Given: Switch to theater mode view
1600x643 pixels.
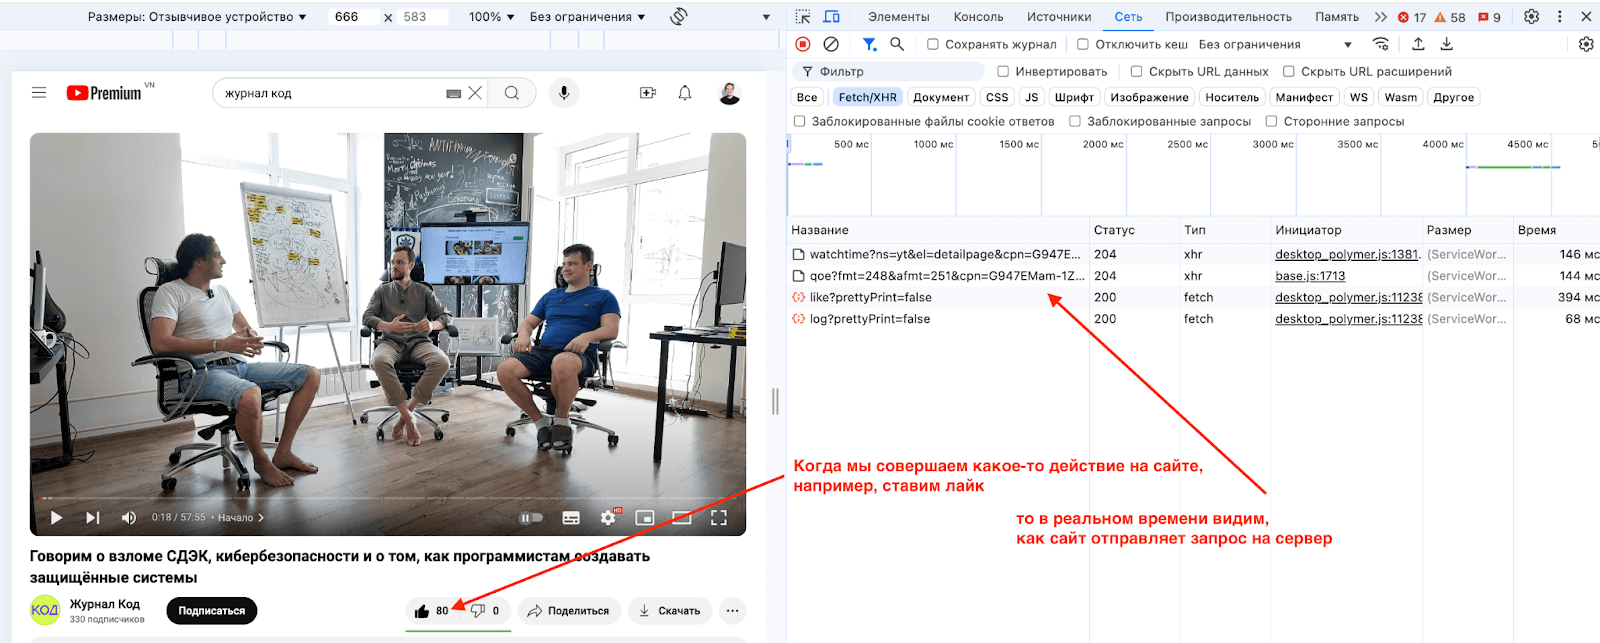Looking at the screenshot, I should click(x=682, y=518).
